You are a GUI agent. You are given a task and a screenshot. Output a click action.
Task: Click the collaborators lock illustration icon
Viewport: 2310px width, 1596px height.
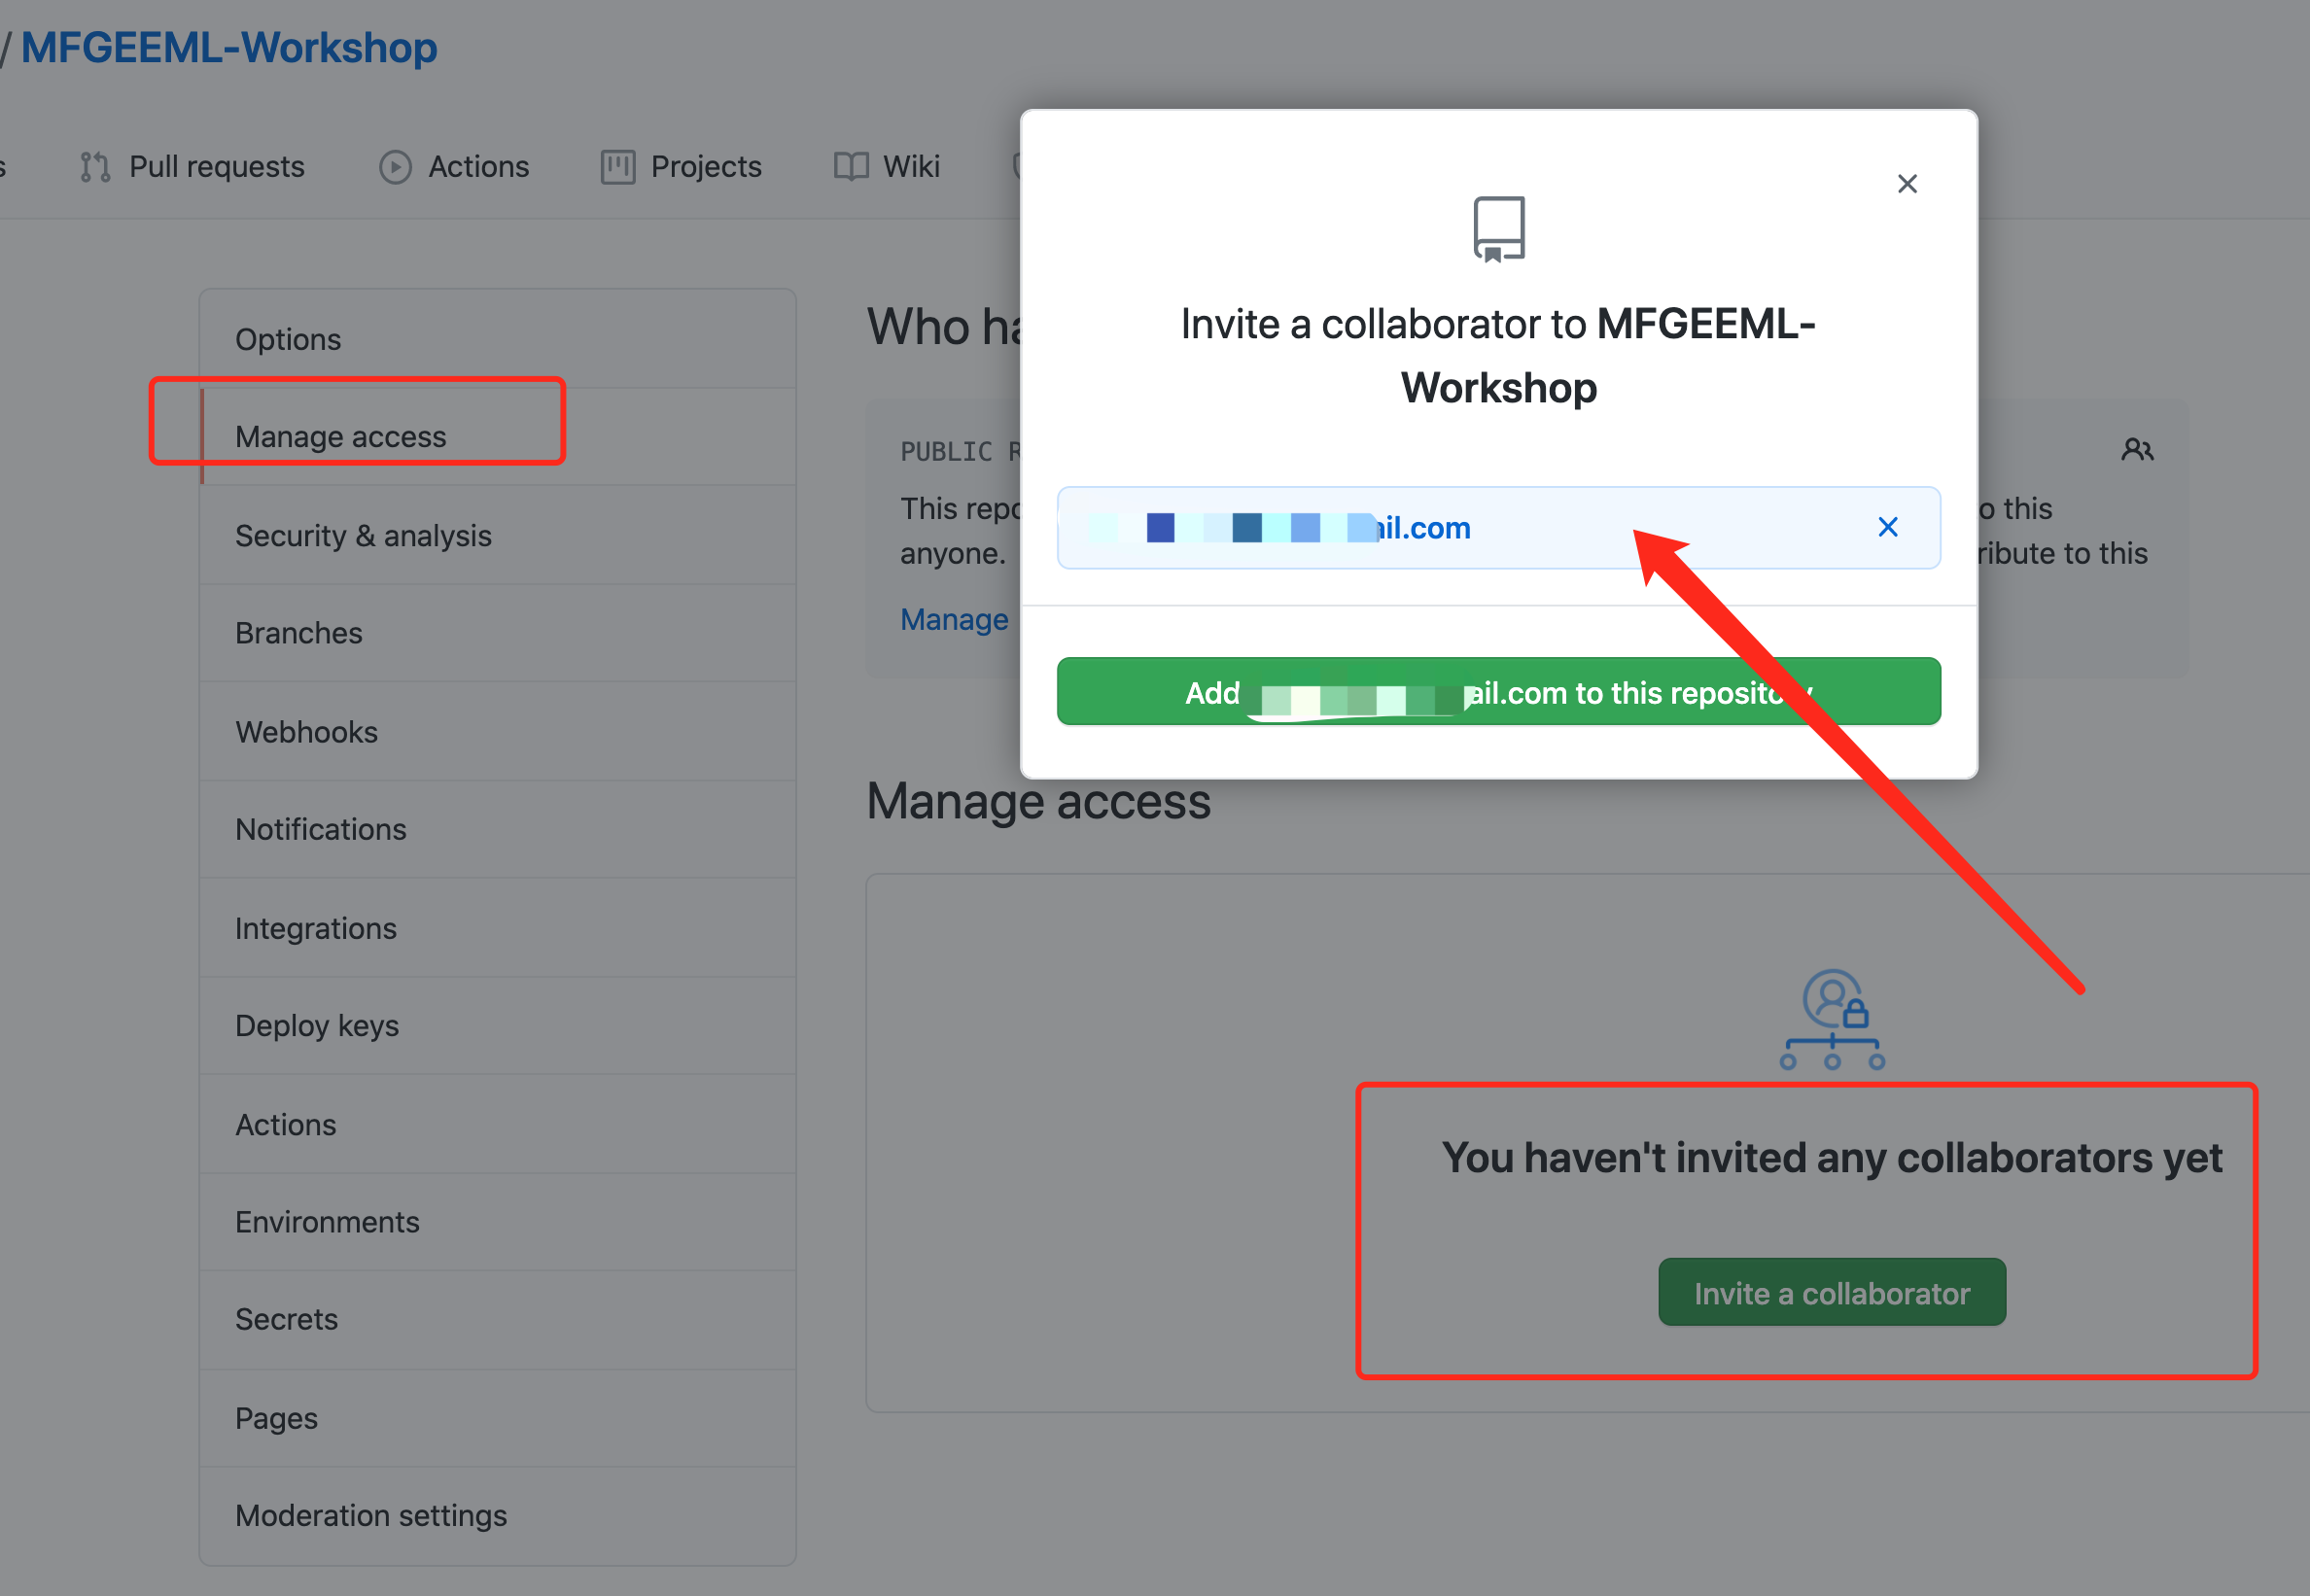[1832, 1019]
